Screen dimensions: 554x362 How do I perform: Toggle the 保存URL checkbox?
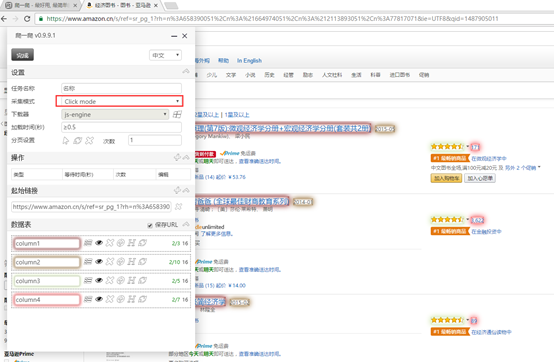coord(150,225)
